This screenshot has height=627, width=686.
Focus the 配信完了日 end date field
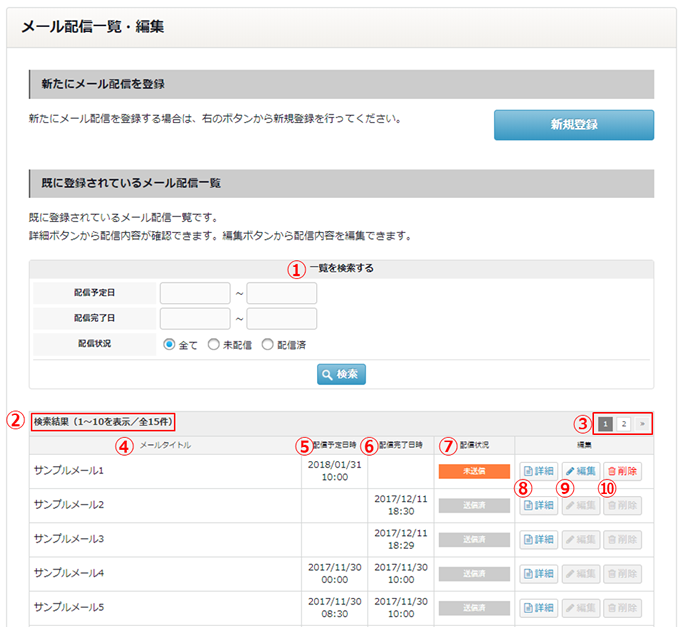pyautogui.click(x=282, y=319)
